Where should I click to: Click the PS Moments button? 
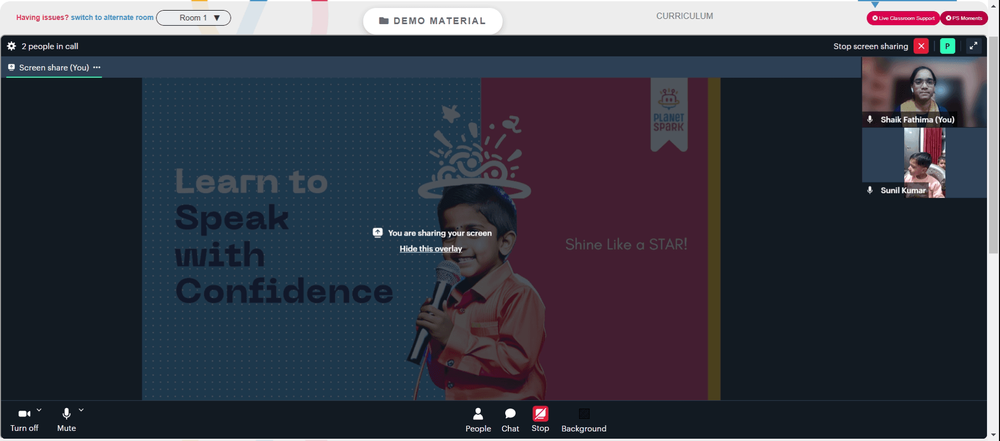click(964, 19)
